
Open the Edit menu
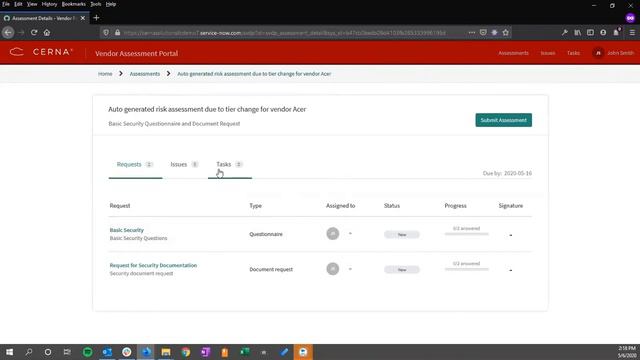18,4
